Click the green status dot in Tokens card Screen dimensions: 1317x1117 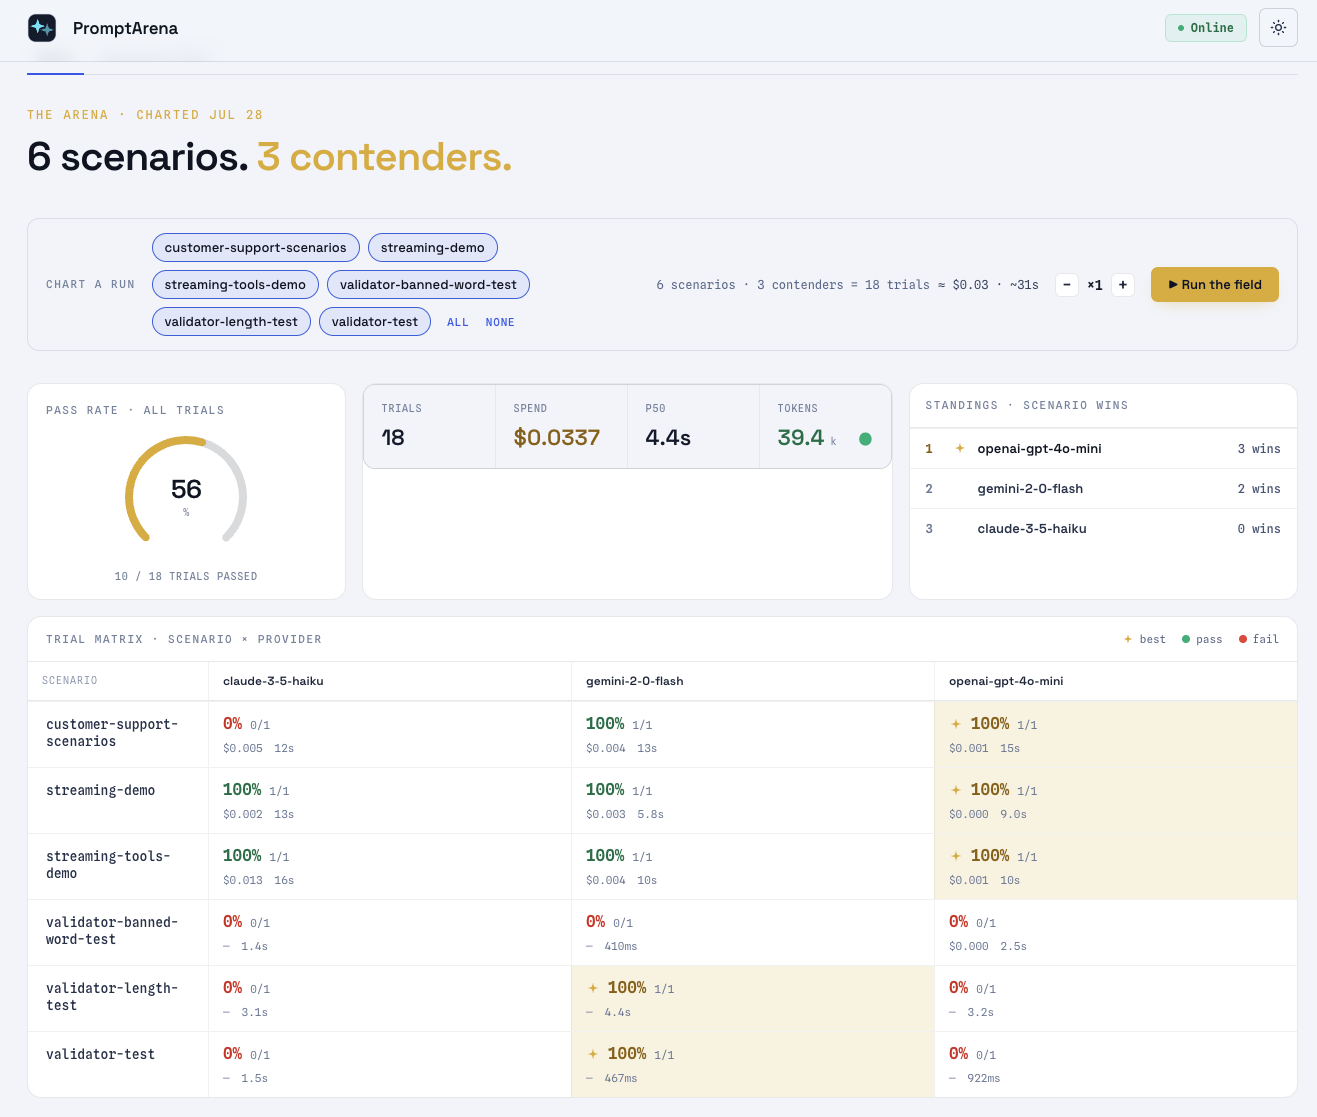865,438
